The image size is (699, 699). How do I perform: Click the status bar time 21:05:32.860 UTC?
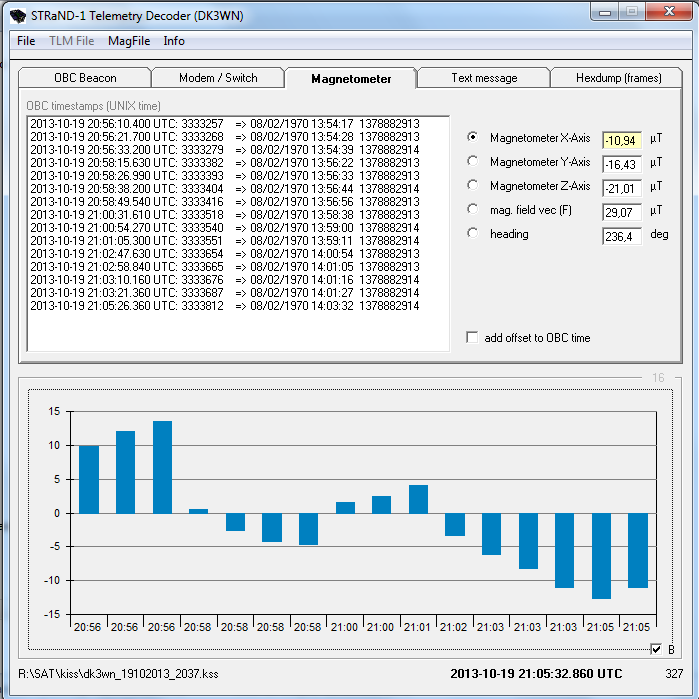point(536,674)
